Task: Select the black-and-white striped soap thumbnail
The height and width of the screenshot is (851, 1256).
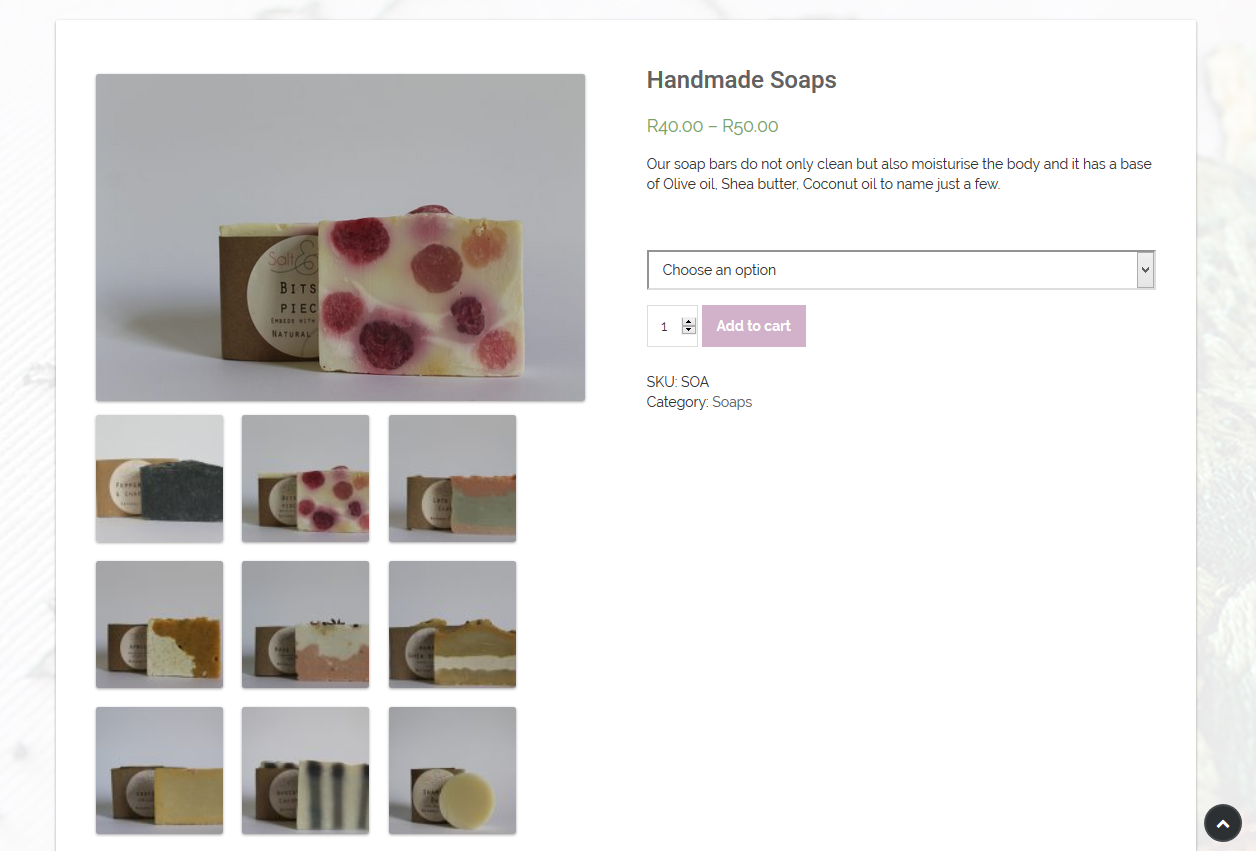Action: coord(305,770)
